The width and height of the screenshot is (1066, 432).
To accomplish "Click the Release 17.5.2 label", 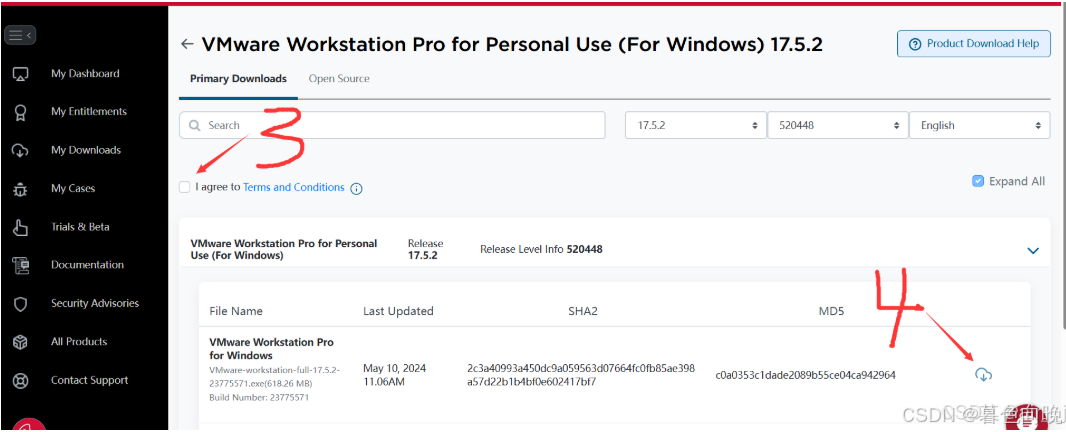I will (x=426, y=250).
